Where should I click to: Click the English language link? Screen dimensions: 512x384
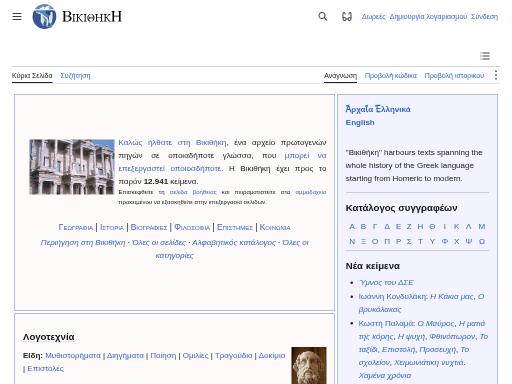coord(360,122)
